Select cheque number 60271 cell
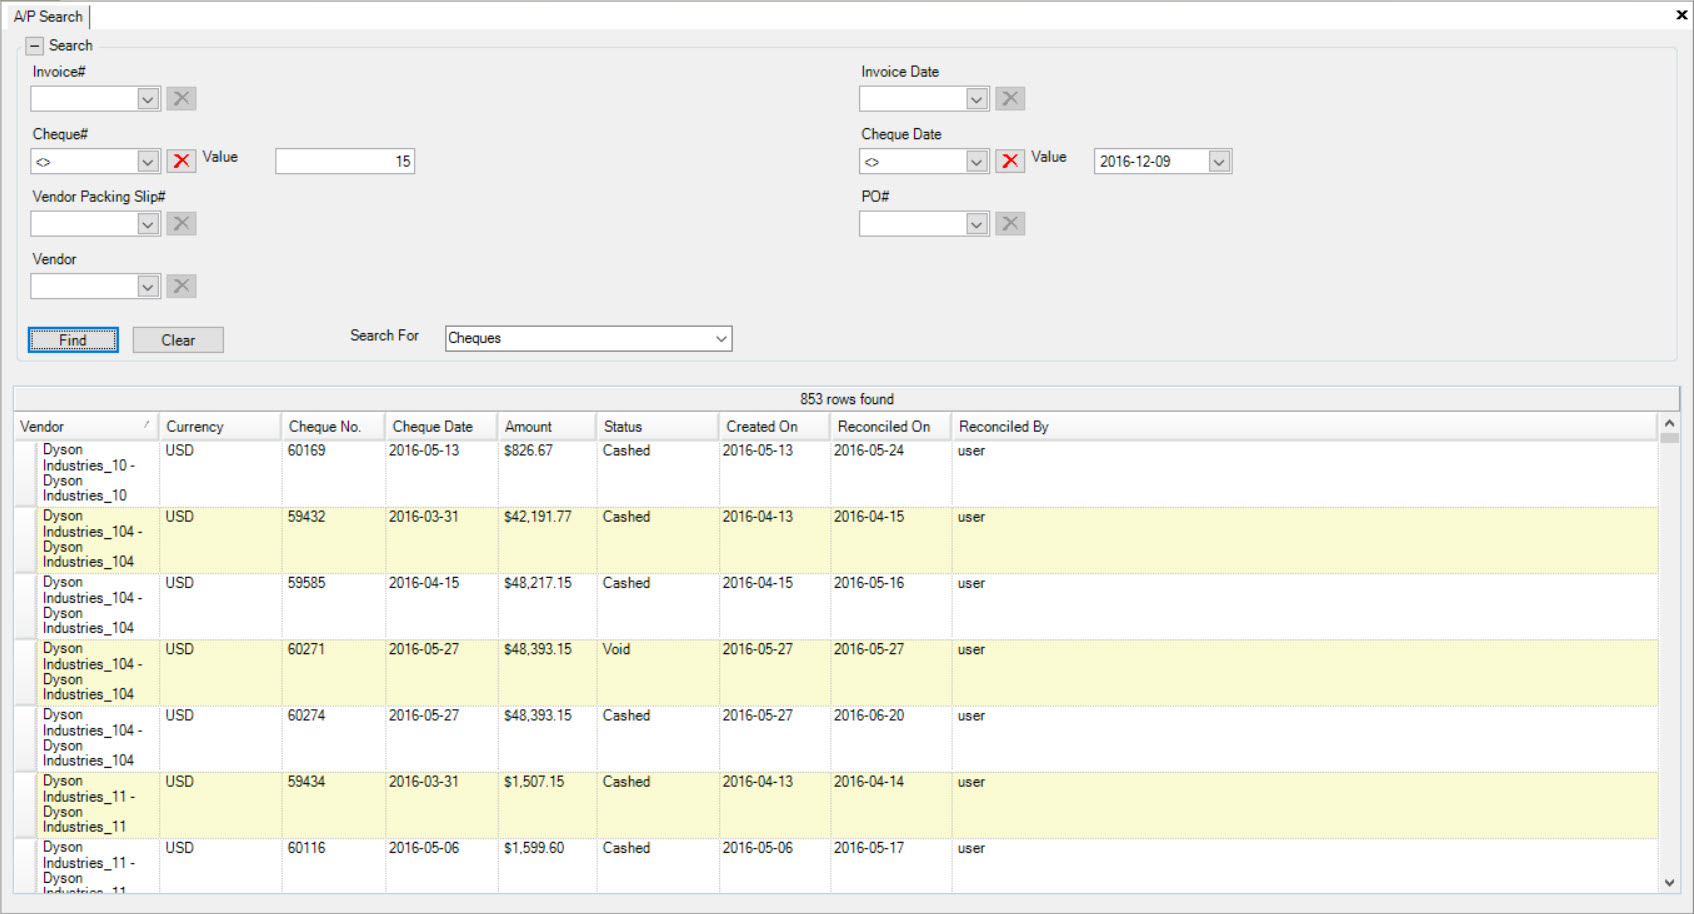 pyautogui.click(x=334, y=673)
